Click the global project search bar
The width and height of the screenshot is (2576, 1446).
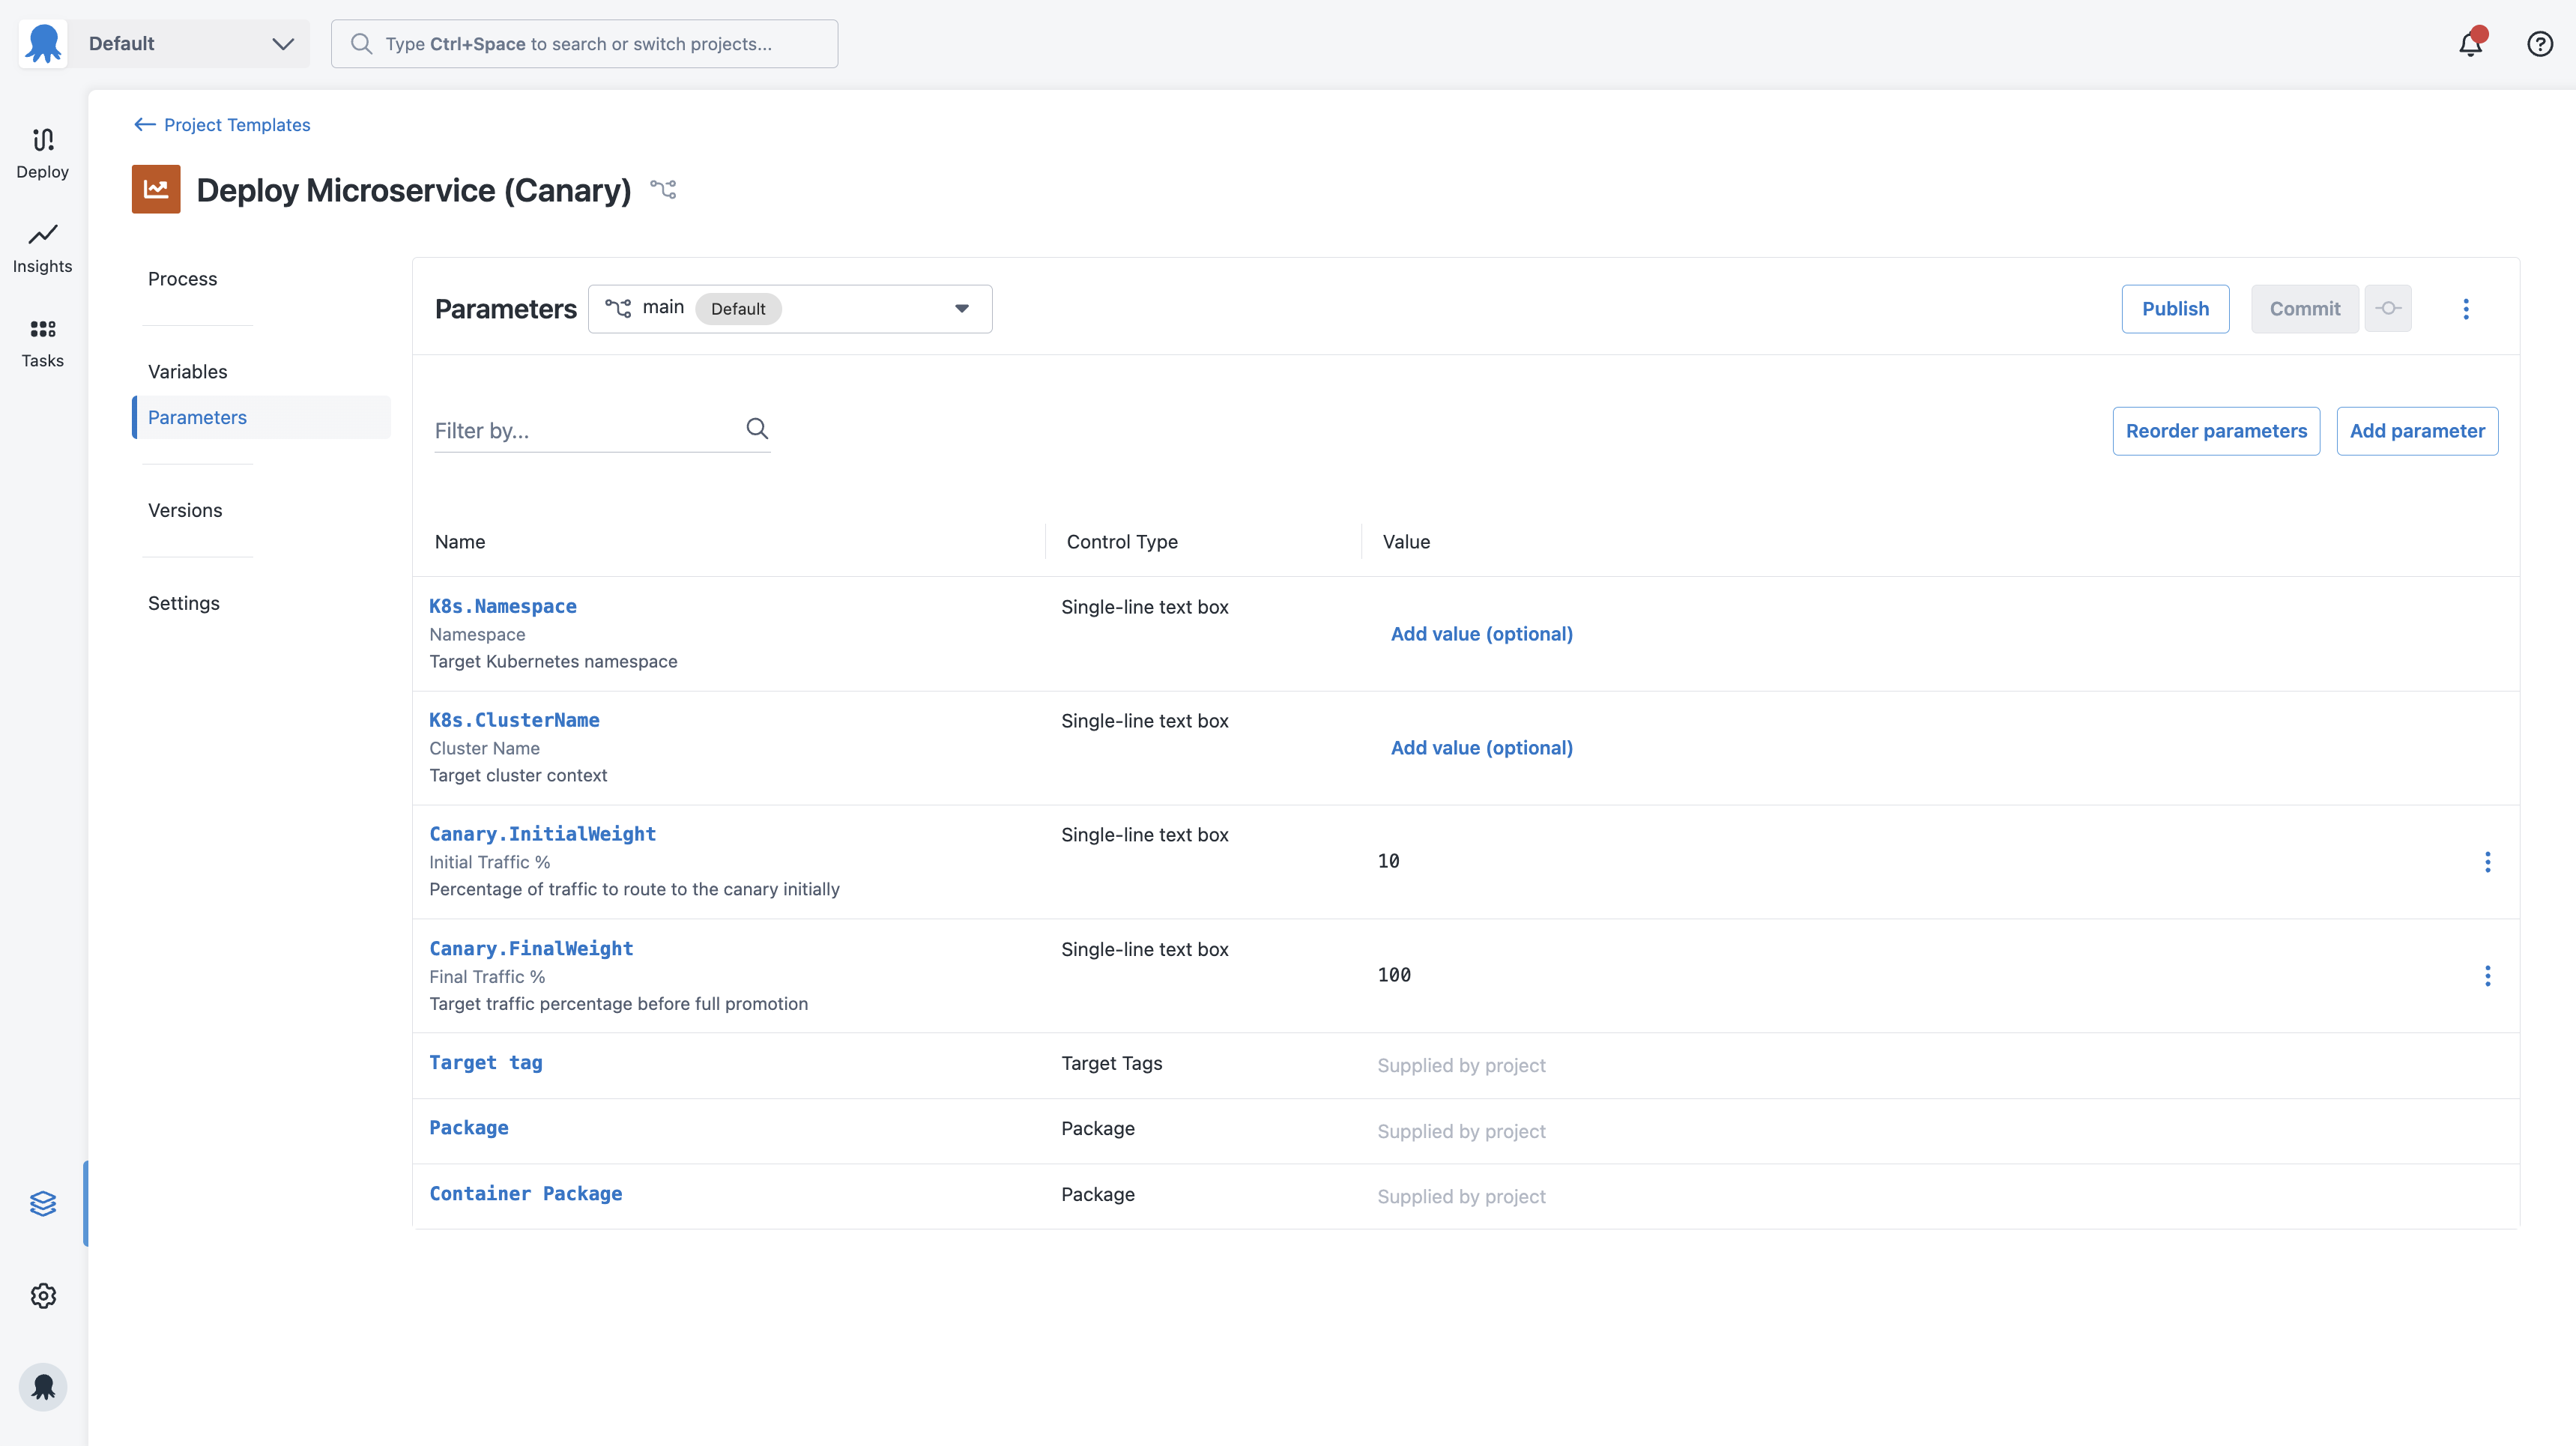tap(584, 44)
